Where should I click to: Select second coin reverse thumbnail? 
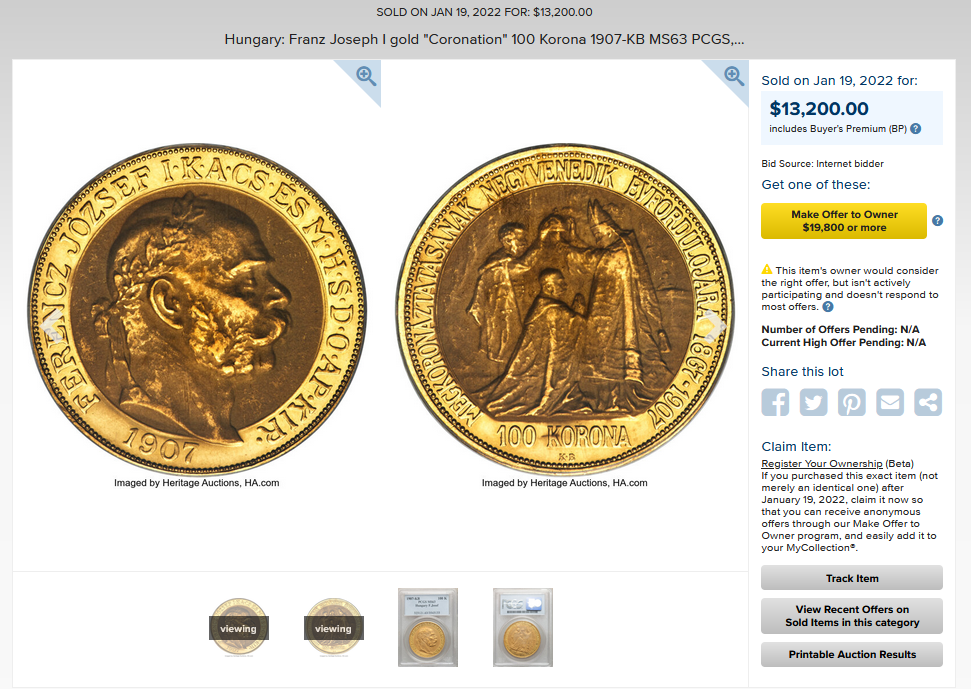point(334,627)
